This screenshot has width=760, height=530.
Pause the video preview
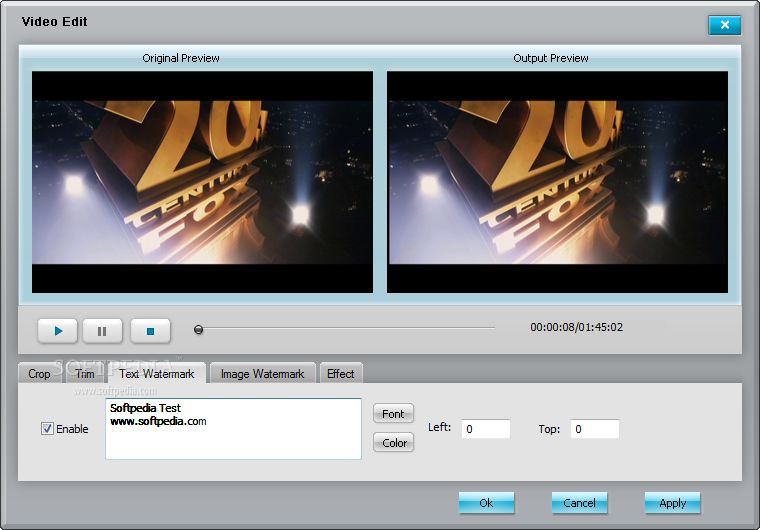click(x=102, y=331)
